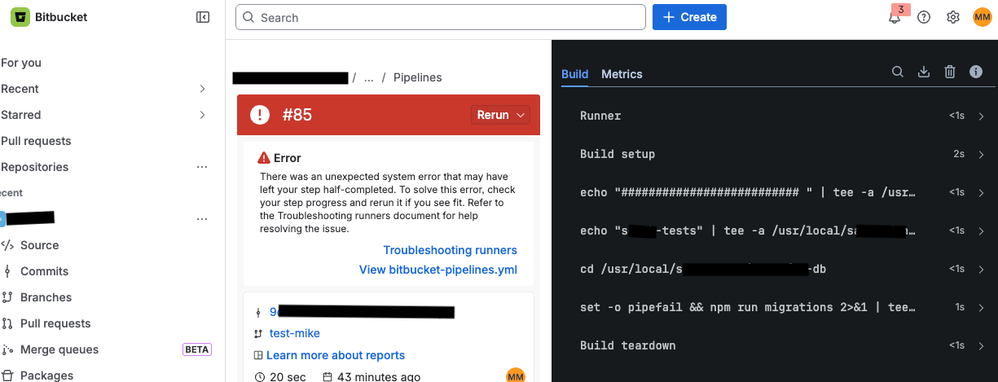This screenshot has height=382, width=998.
Task: Collapse the sidebar with the panel icon
Action: point(202,17)
